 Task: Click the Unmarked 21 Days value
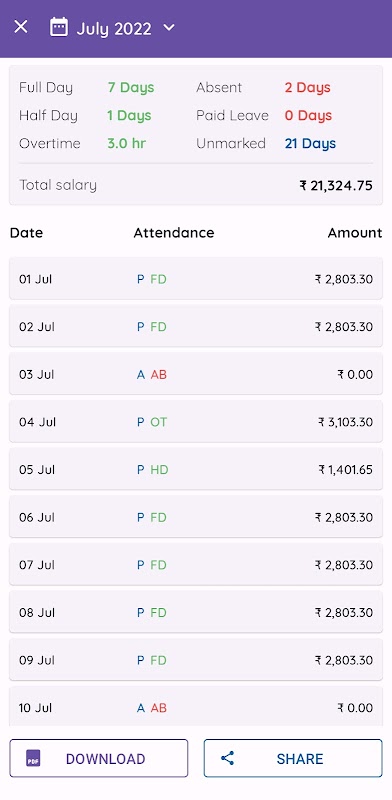(x=310, y=143)
